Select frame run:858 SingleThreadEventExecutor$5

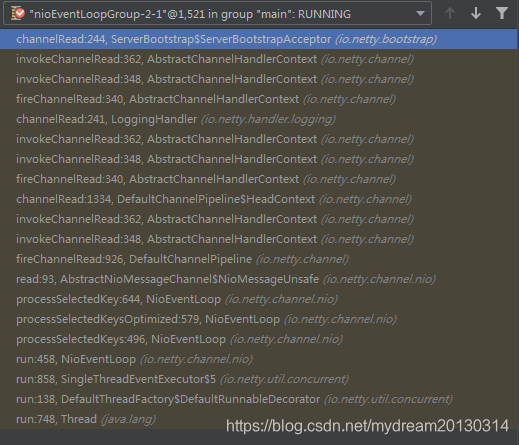point(258,379)
